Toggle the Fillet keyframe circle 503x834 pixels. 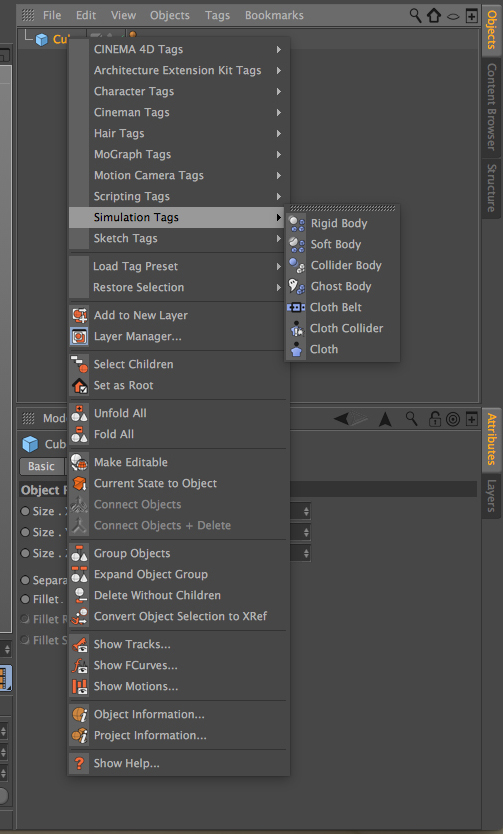[25, 599]
